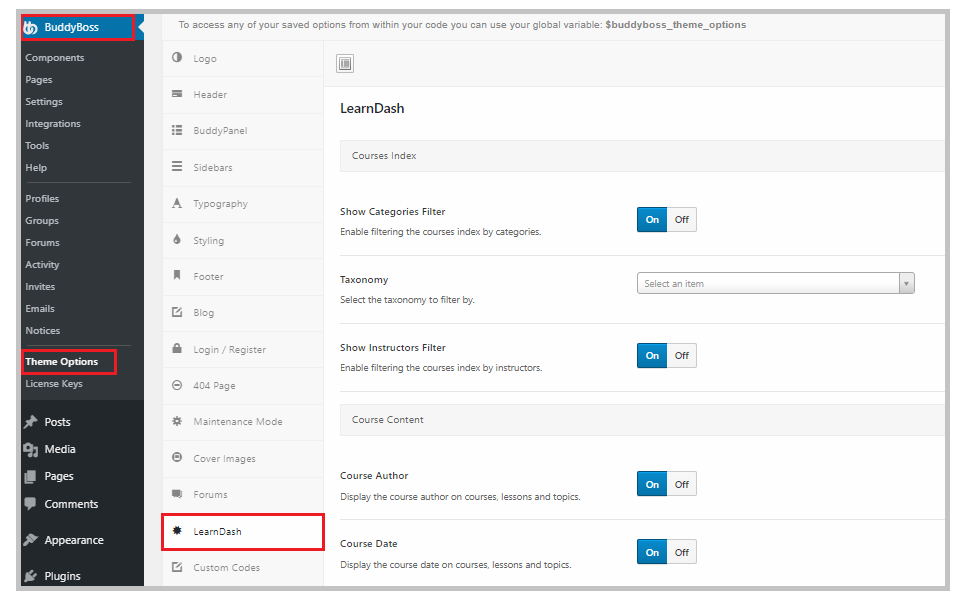Switch Course Author toggle to Off

click(681, 485)
